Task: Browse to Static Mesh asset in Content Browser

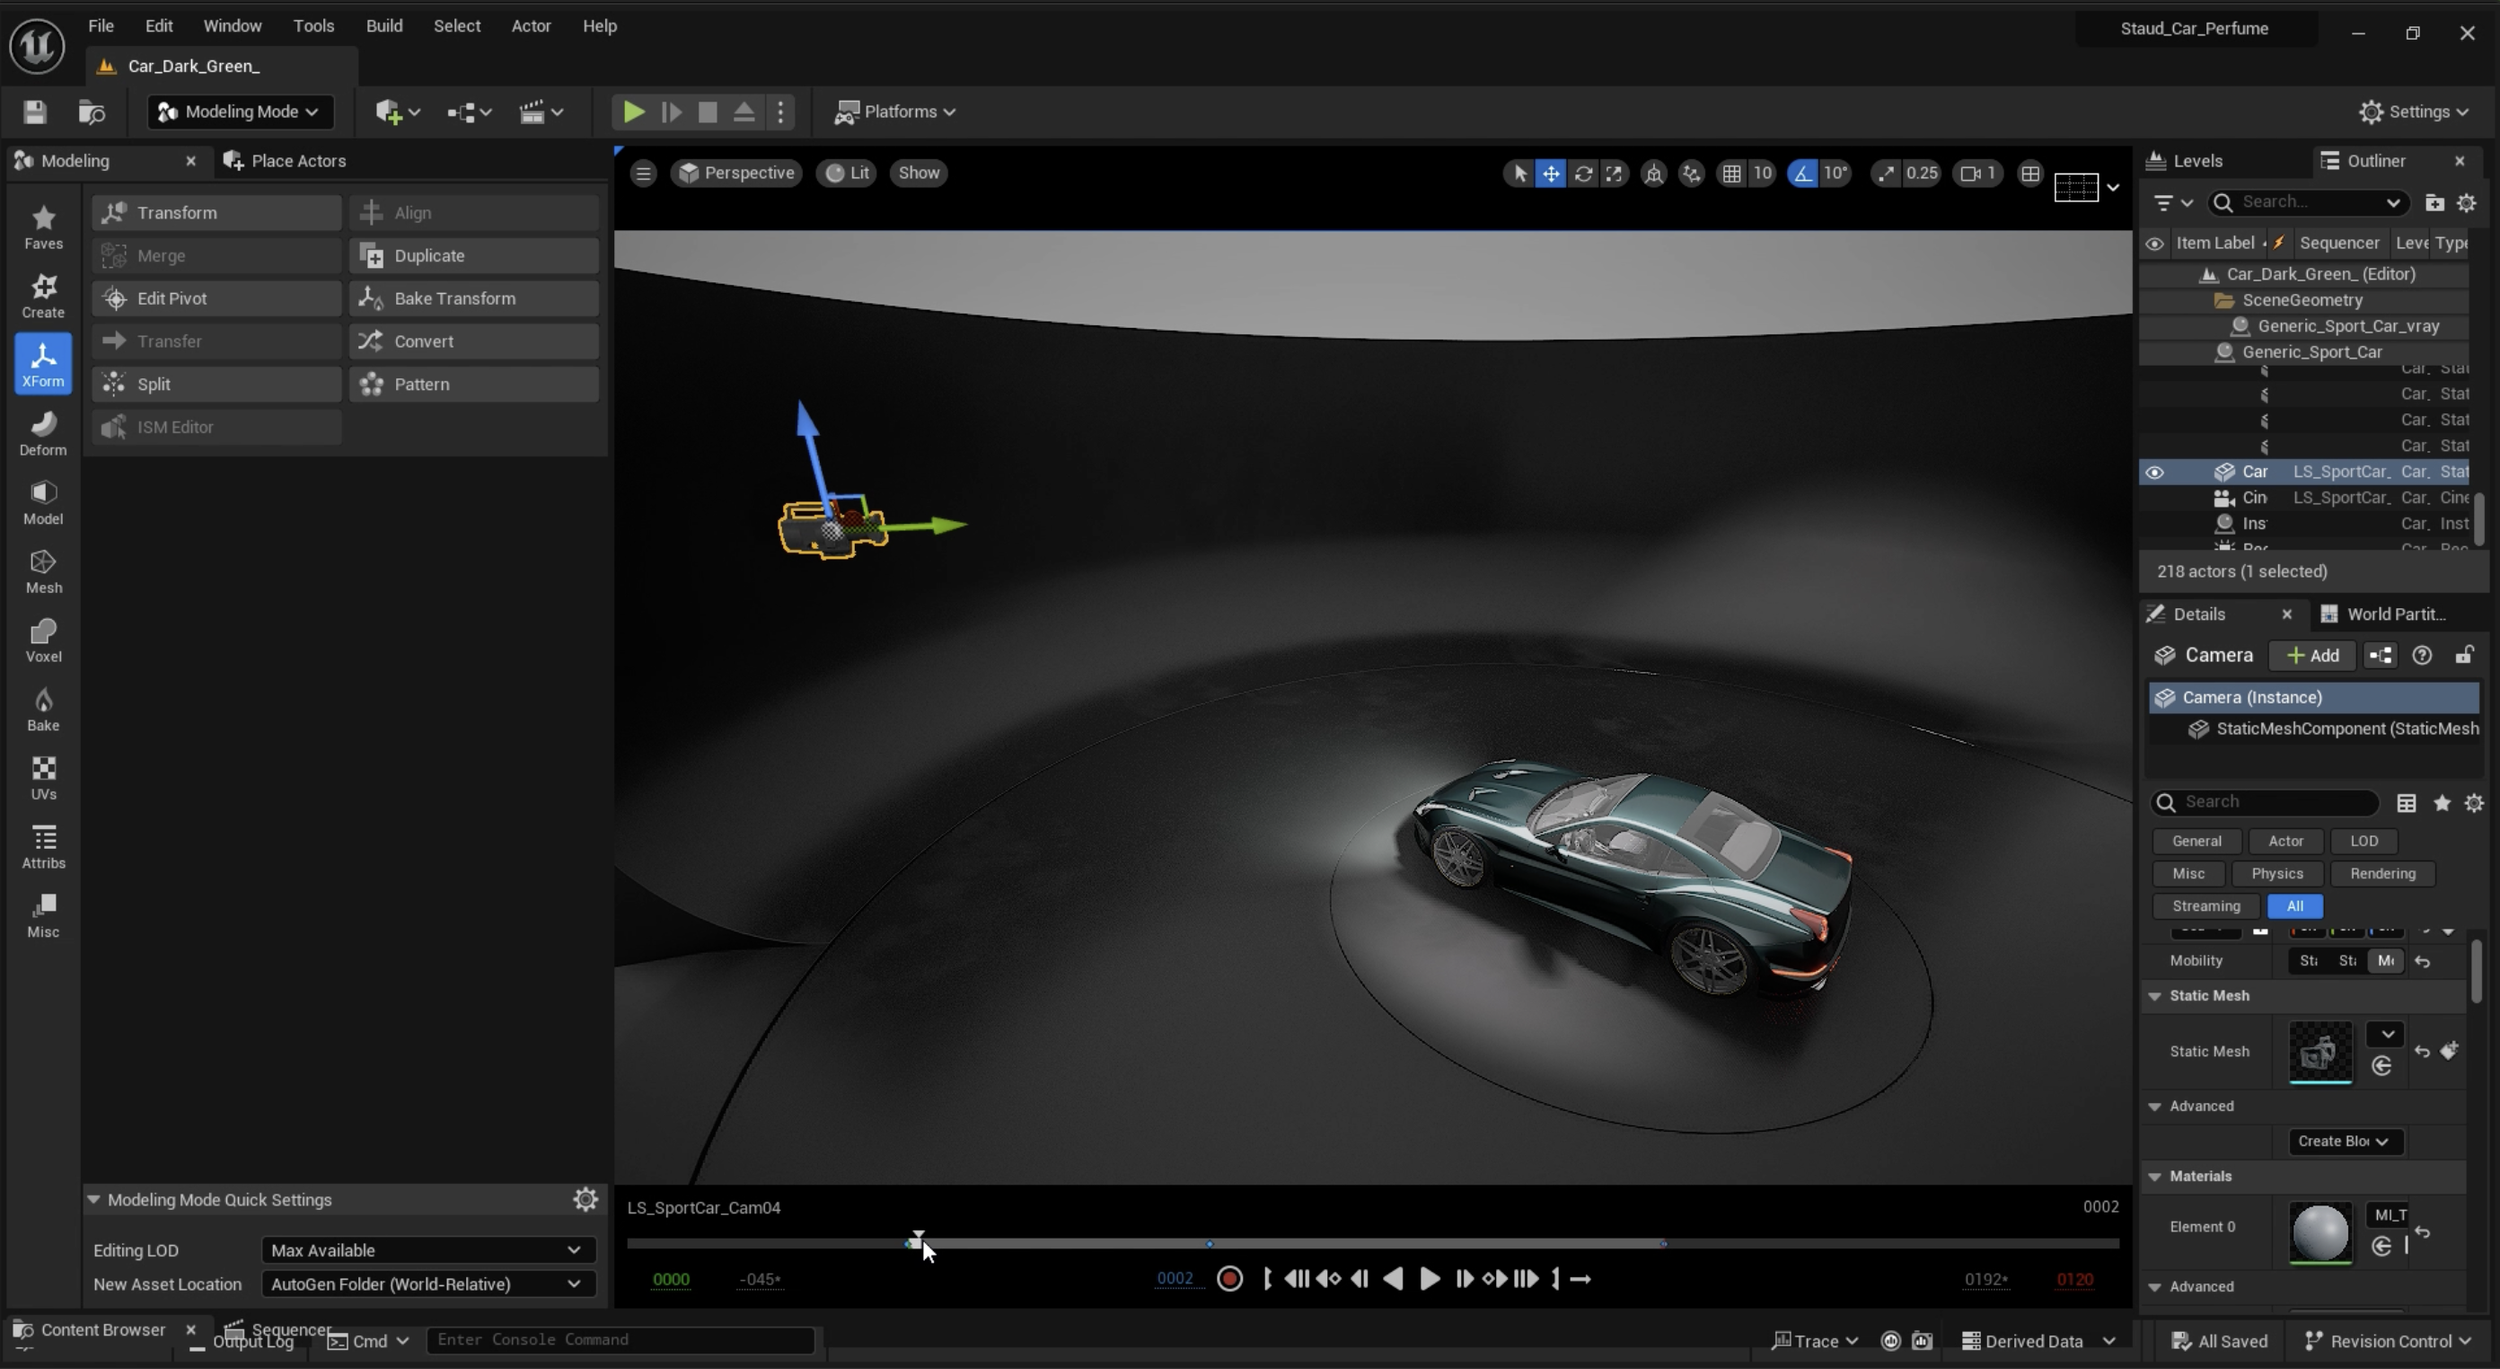Action: tap(2382, 1066)
